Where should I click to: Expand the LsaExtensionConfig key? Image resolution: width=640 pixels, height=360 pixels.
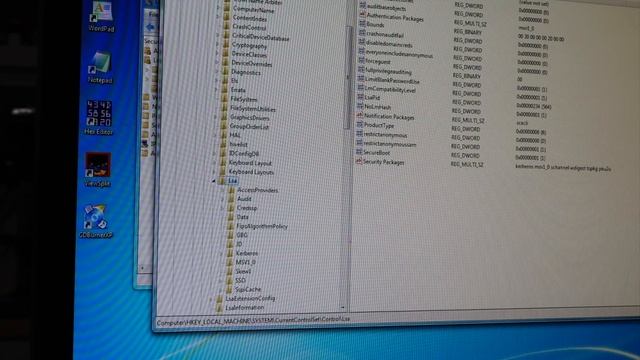coord(211,299)
